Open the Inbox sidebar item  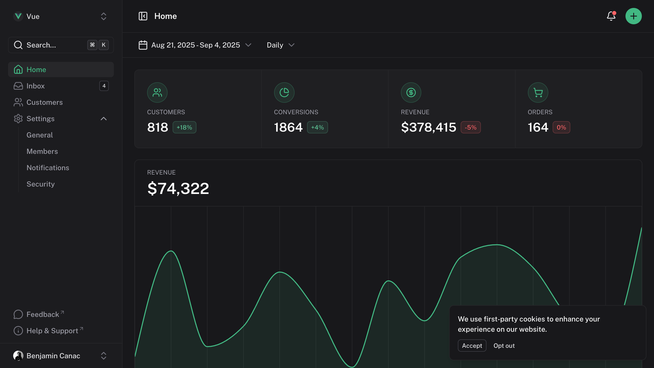coord(61,86)
